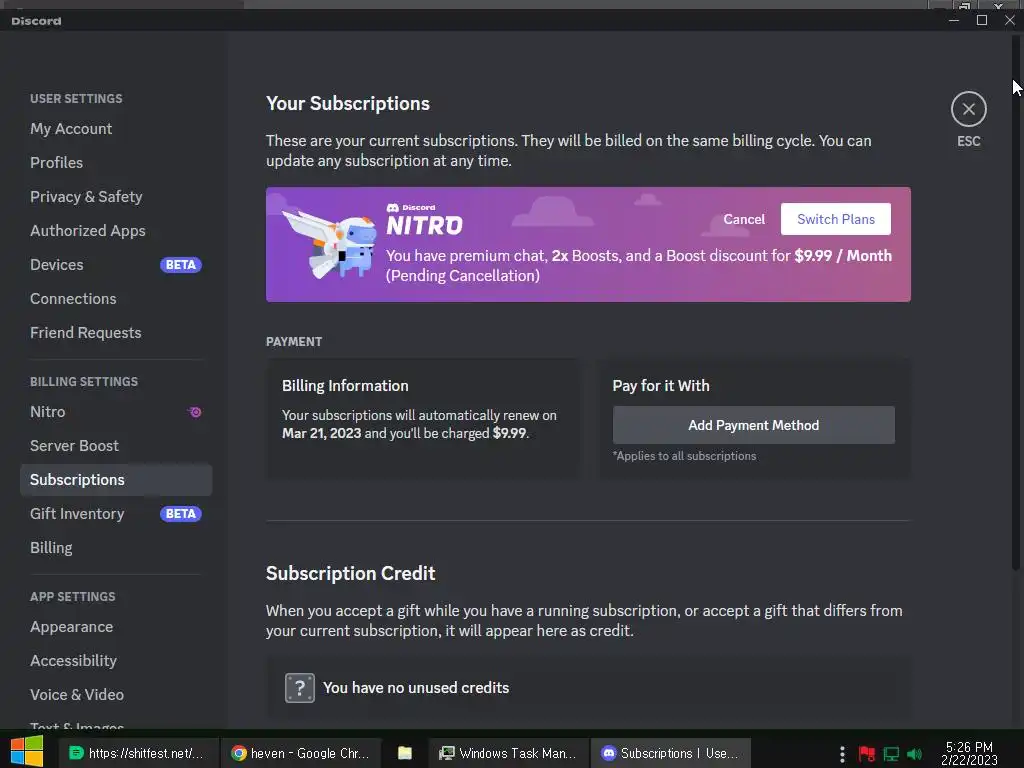
Task: Go to Profiles settings
Action: coord(57,163)
